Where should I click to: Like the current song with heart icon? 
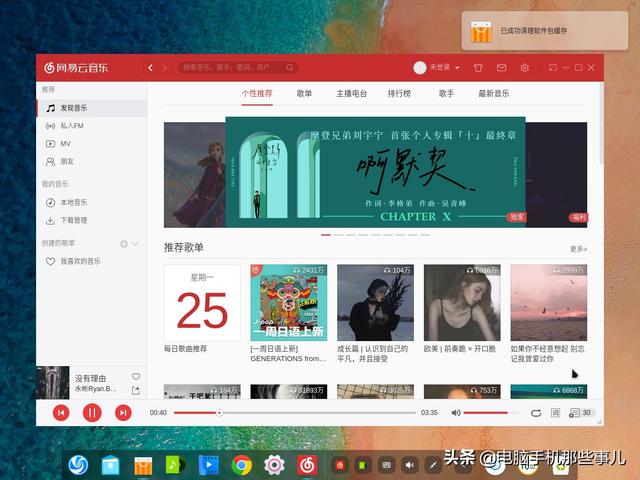click(136, 377)
